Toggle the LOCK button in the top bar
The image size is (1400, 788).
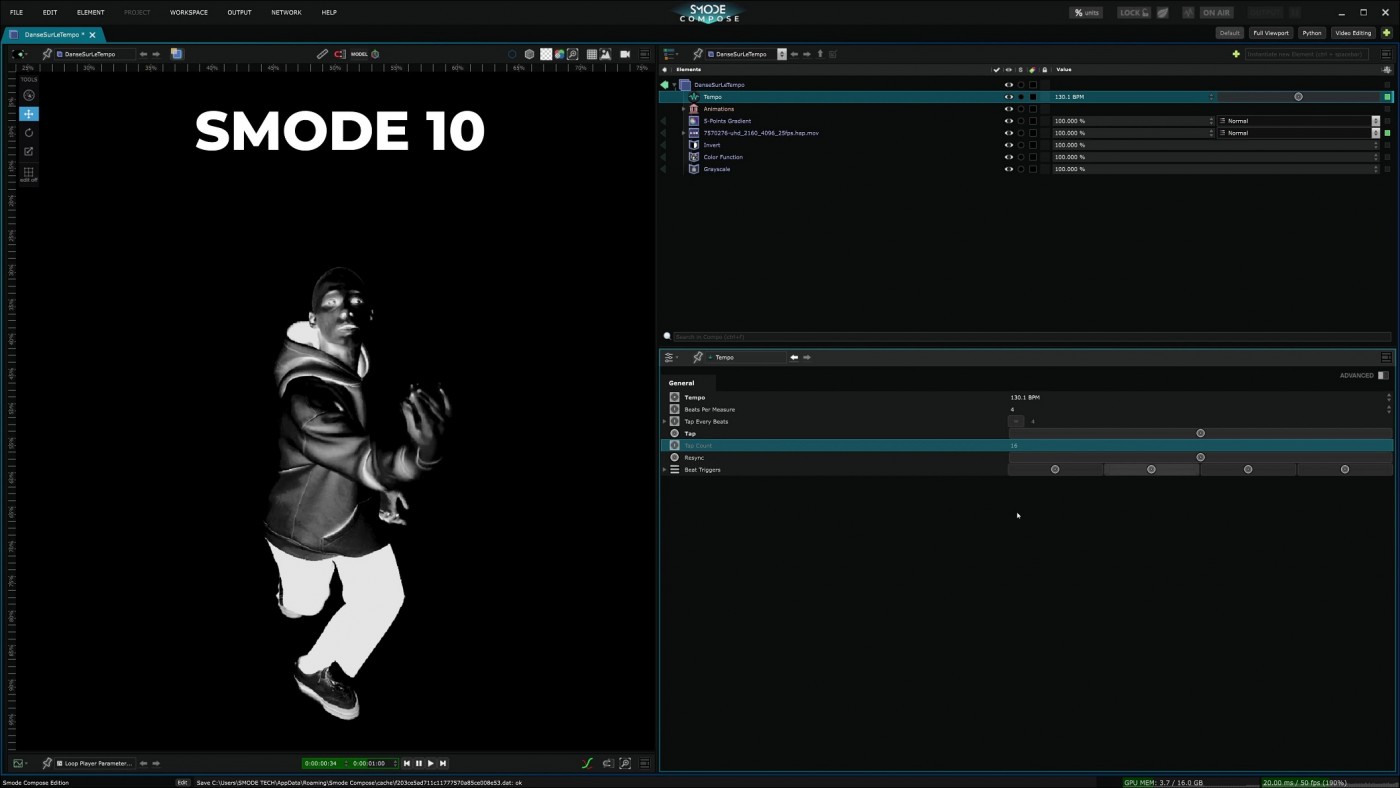pos(1134,13)
